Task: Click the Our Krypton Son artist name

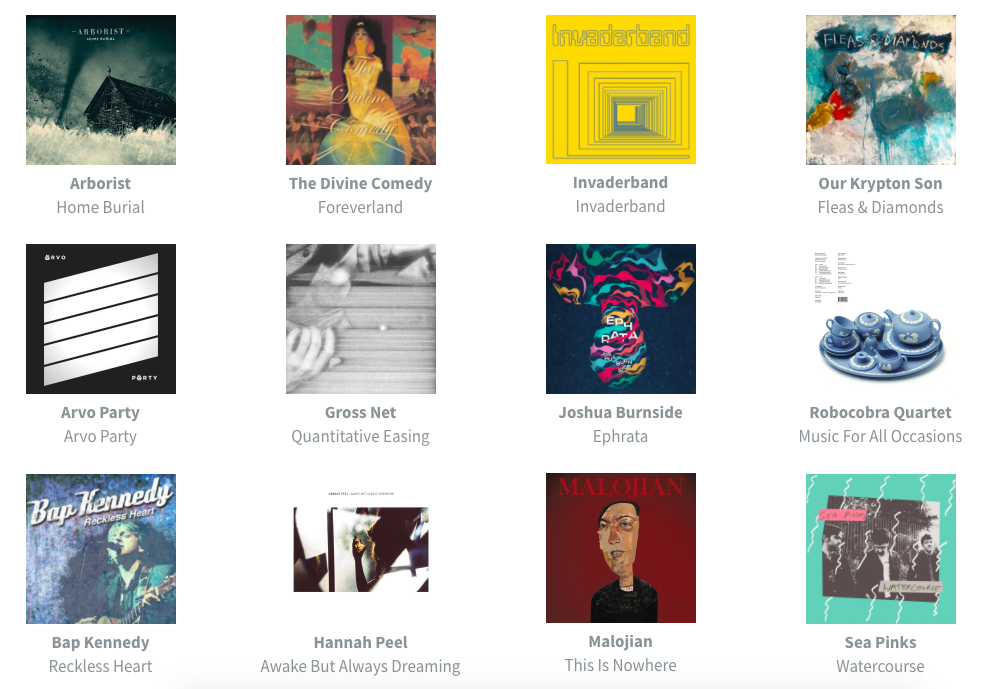Action: click(x=880, y=183)
